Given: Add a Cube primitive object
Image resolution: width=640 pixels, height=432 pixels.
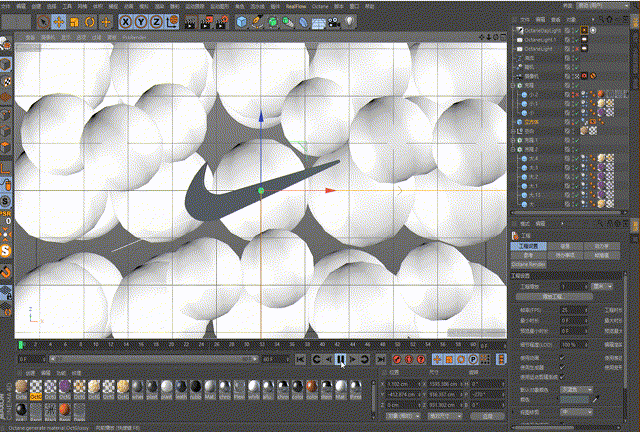Looking at the screenshot, I should point(242,22).
